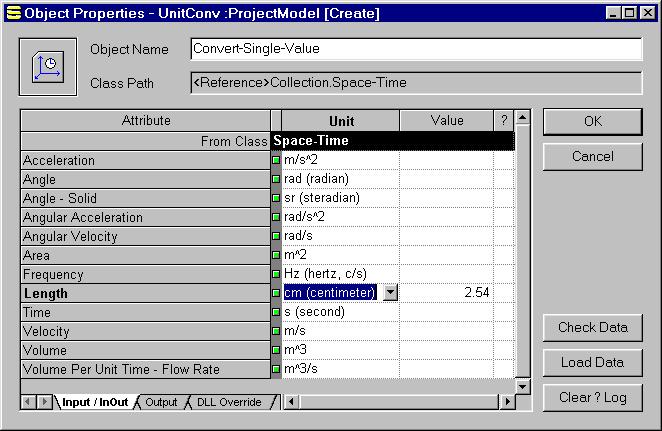This screenshot has width=662, height=431.
Task: Click the app icon in title bar
Action: click(x=12, y=13)
